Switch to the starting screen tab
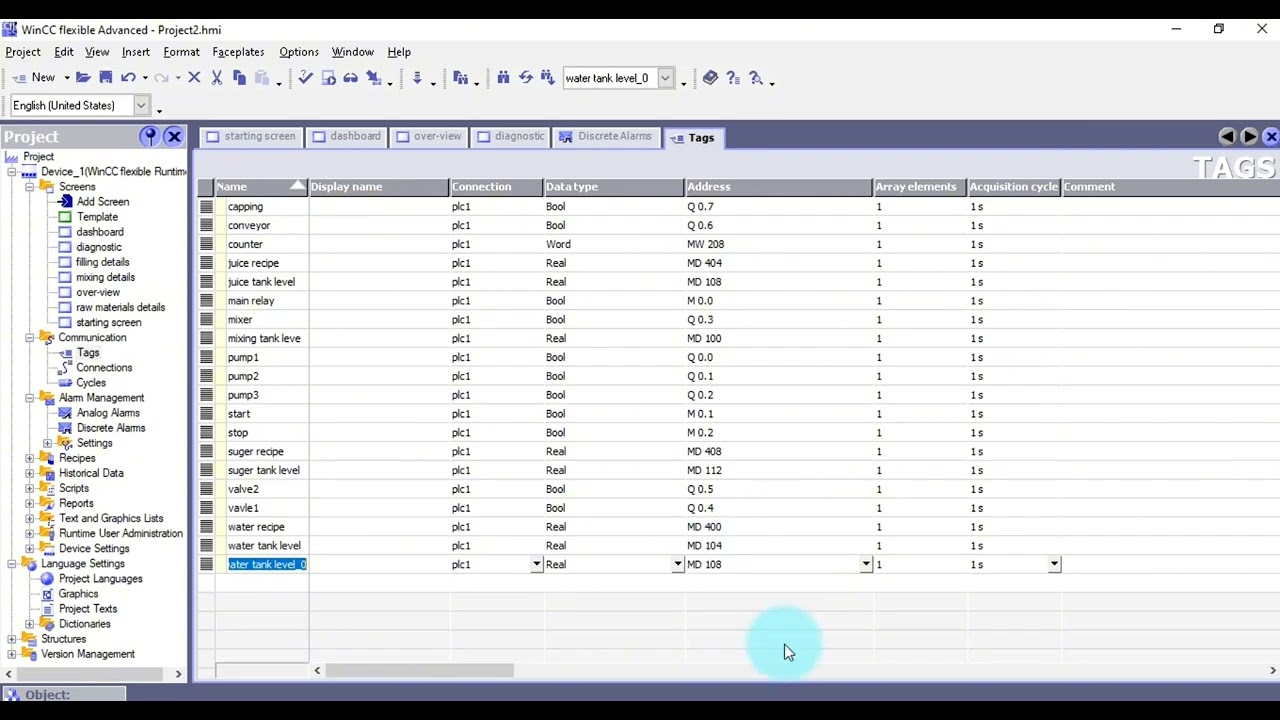This screenshot has height=720, width=1280. [x=250, y=137]
